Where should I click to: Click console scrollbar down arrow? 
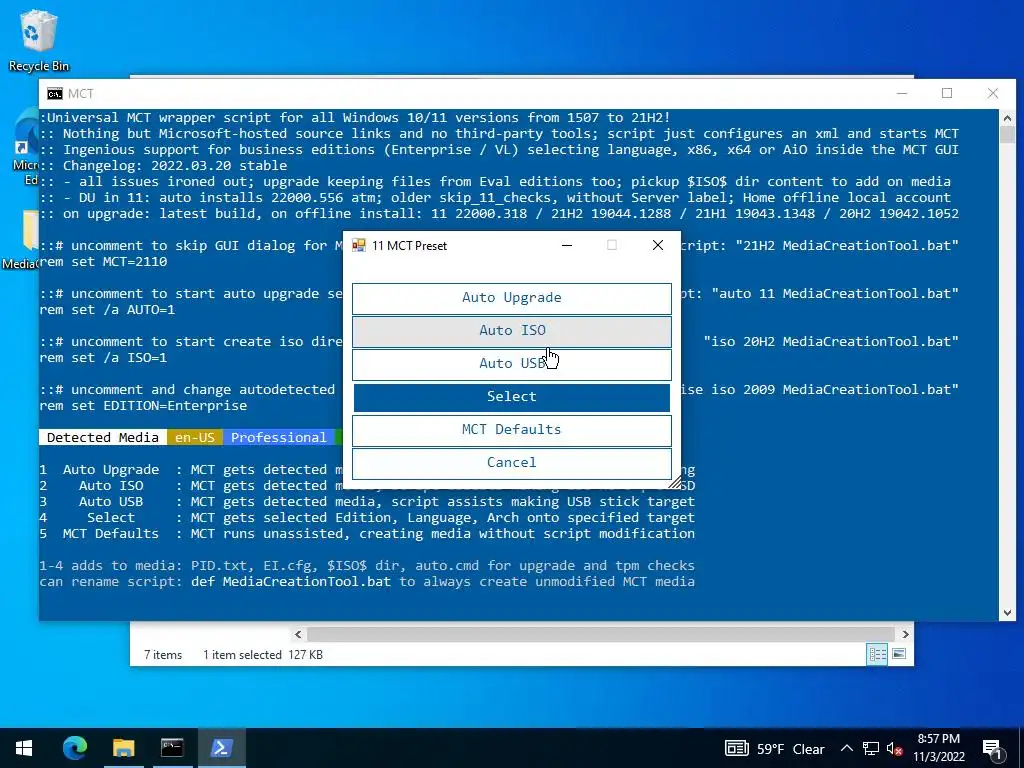1006,613
